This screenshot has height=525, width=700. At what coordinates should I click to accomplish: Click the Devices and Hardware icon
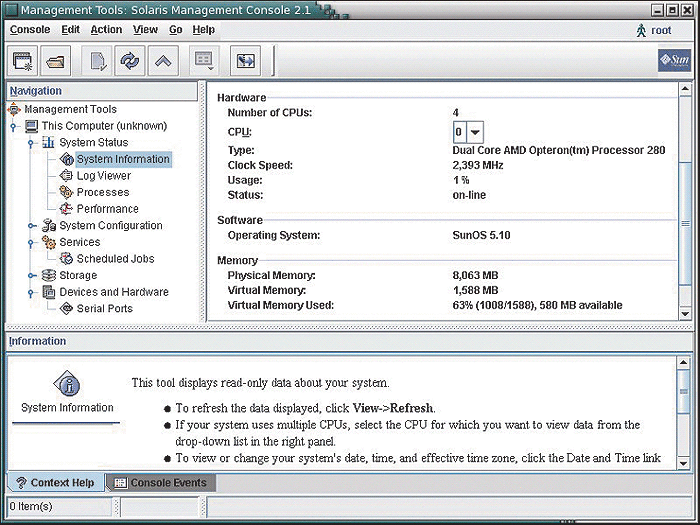pyautogui.click(x=48, y=292)
